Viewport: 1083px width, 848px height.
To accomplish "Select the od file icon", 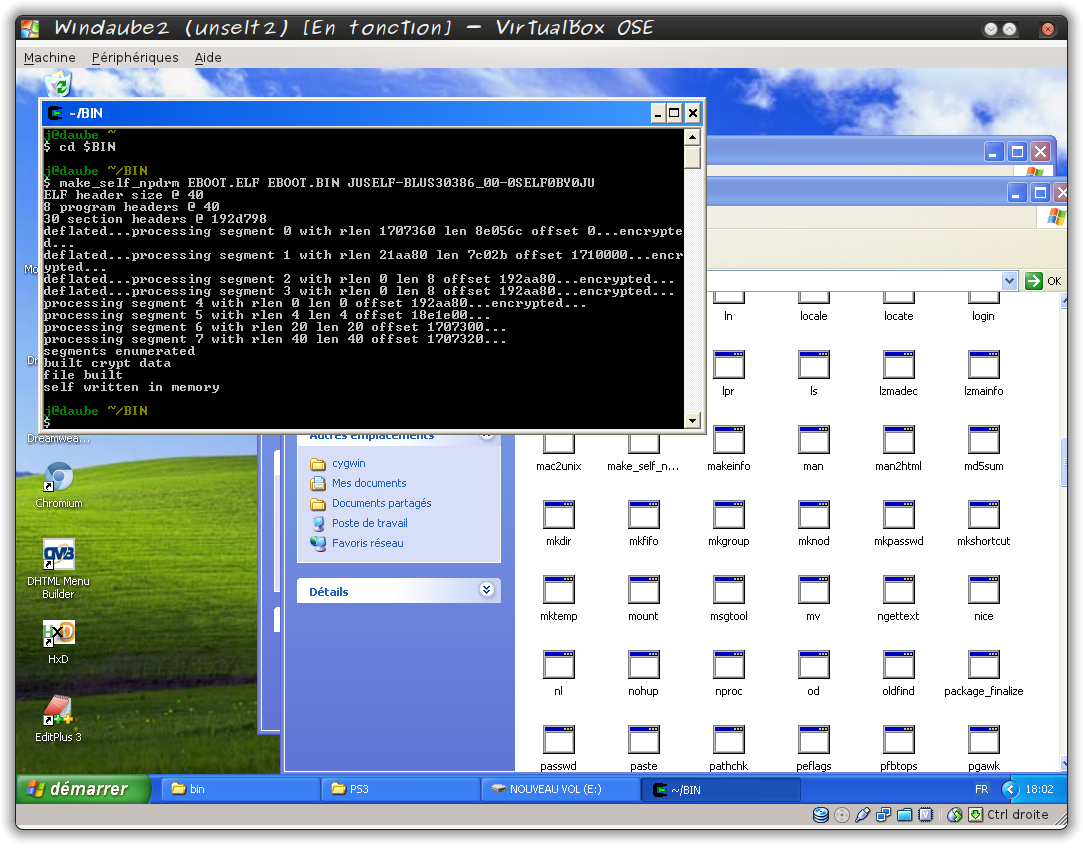I will coord(814,665).
